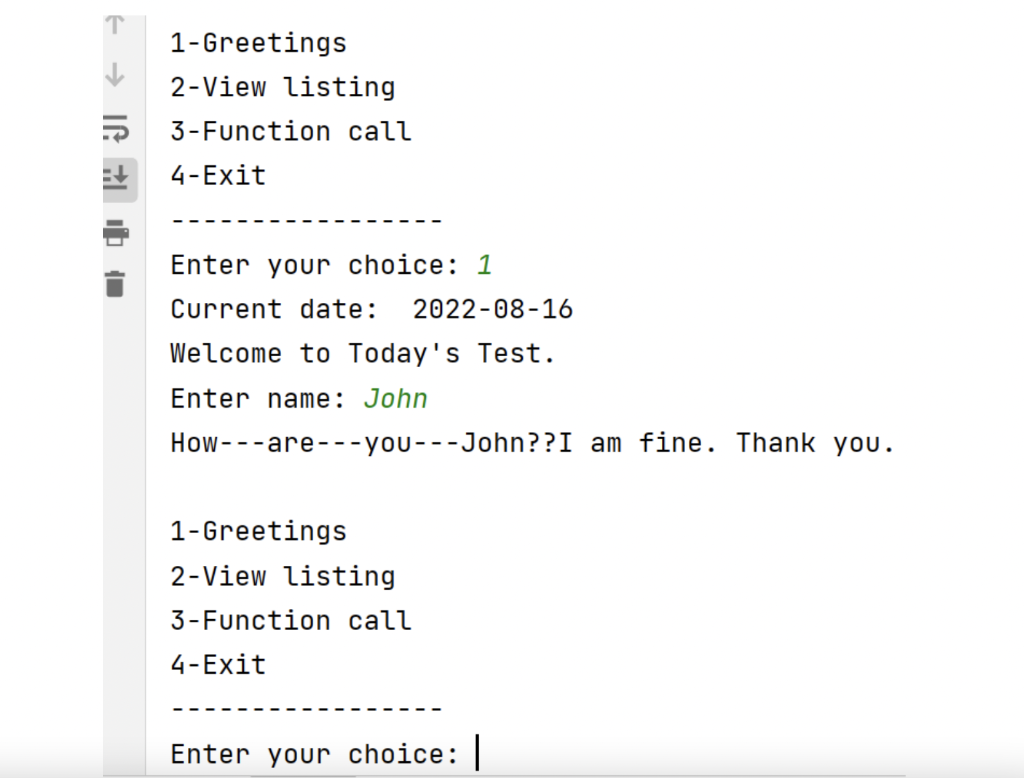Viewport: 1024px width, 778px height.
Task: Click the 1-Greetings menu line
Action: click(257, 42)
